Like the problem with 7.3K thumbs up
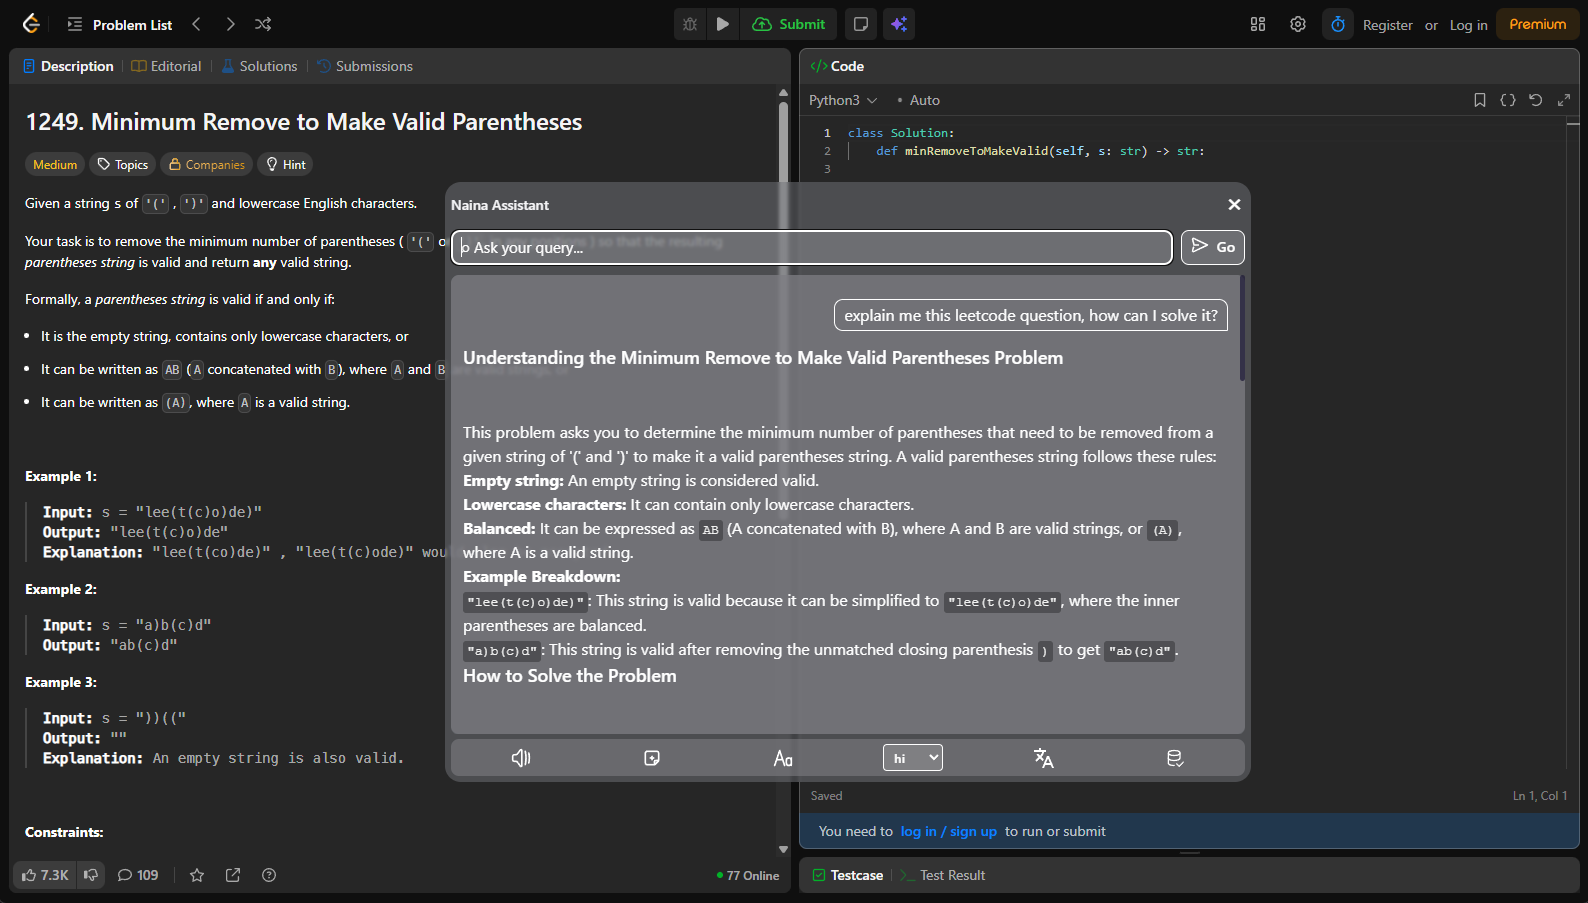Screen dimensions: 1588x903 45,875
